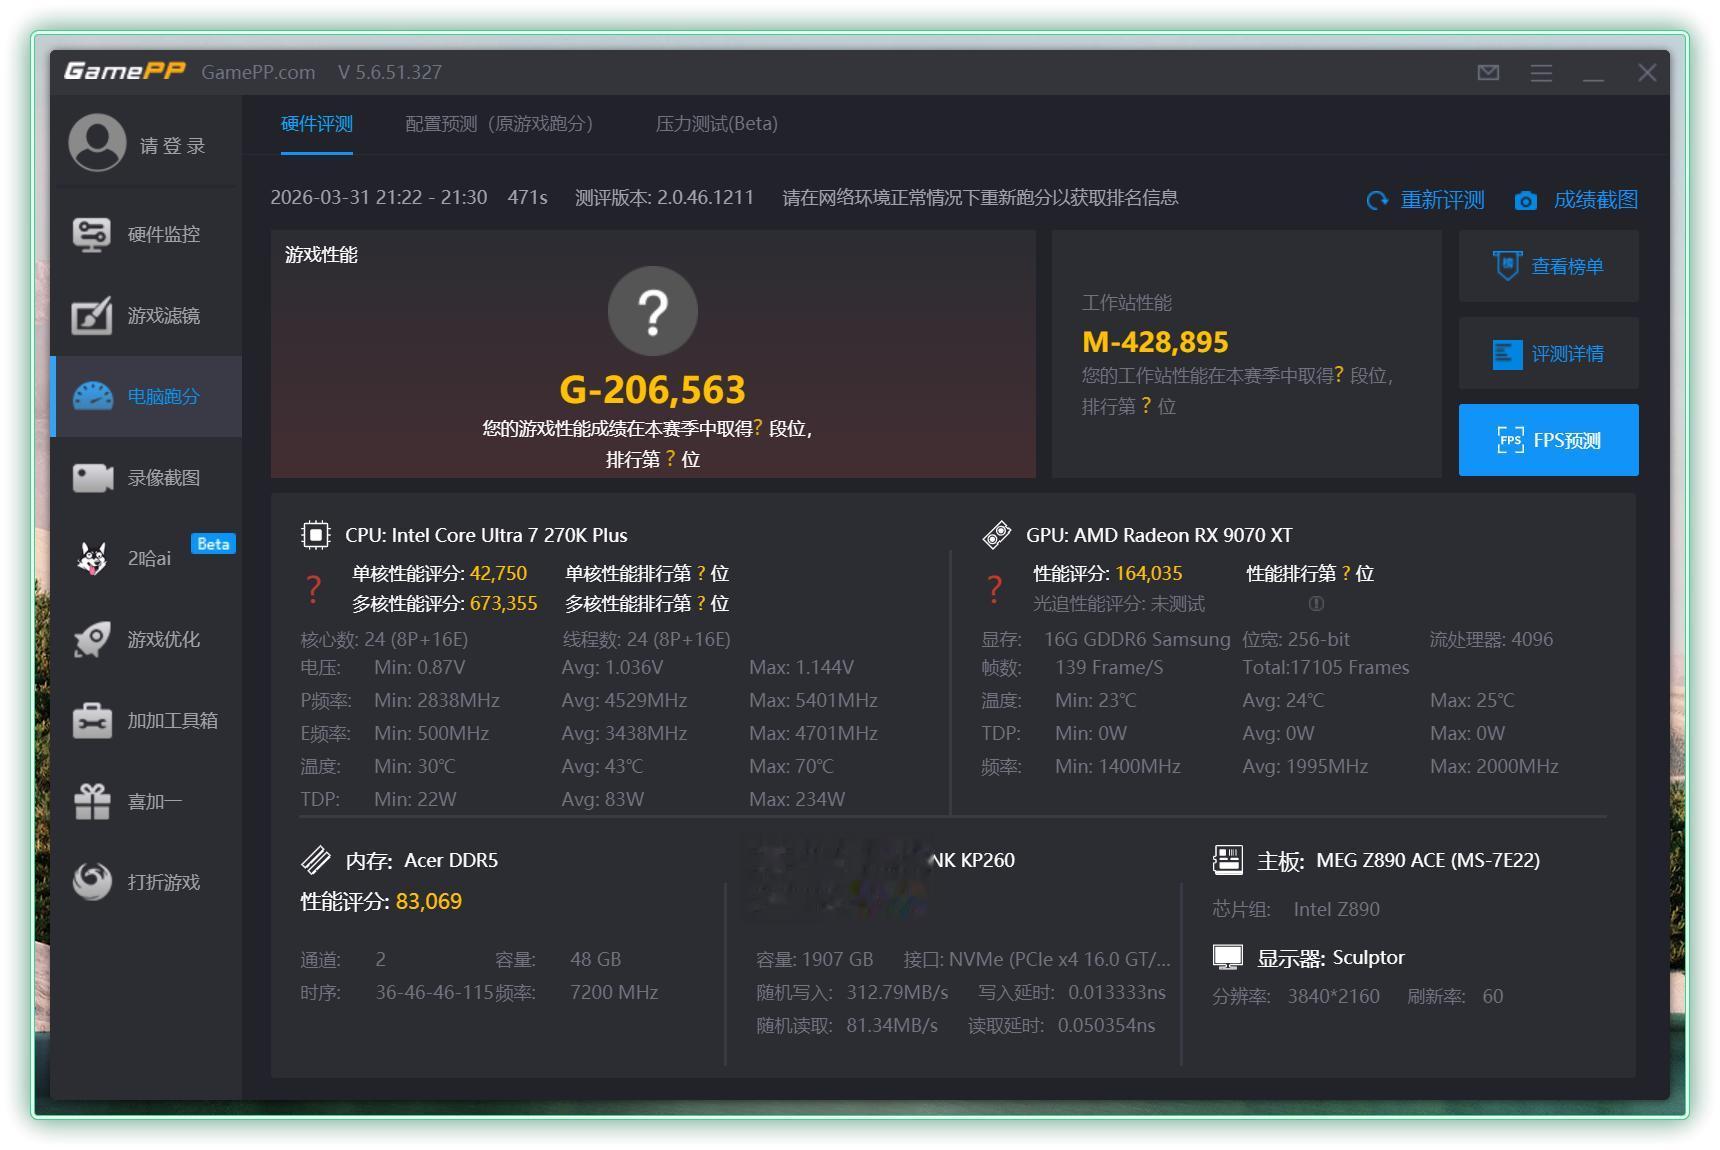
Task: Click the 硬件监控 sidebar icon
Action: click(x=92, y=235)
